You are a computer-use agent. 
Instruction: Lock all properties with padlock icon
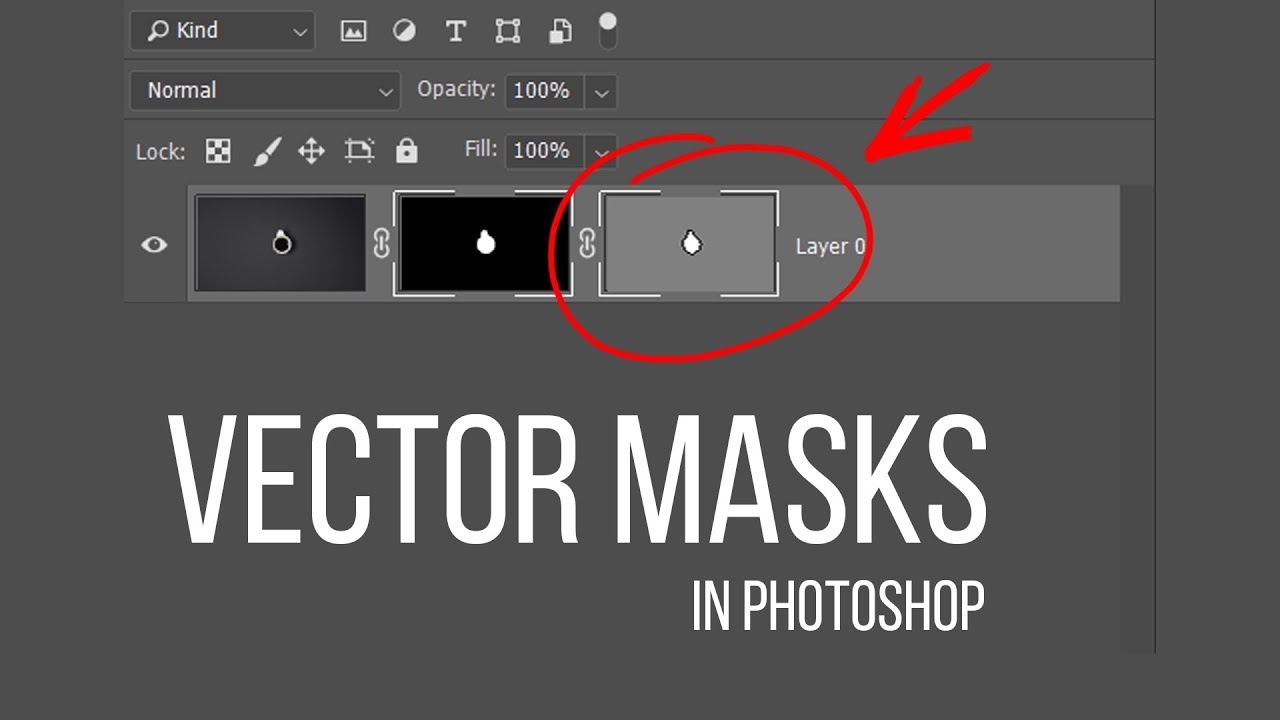pos(406,150)
